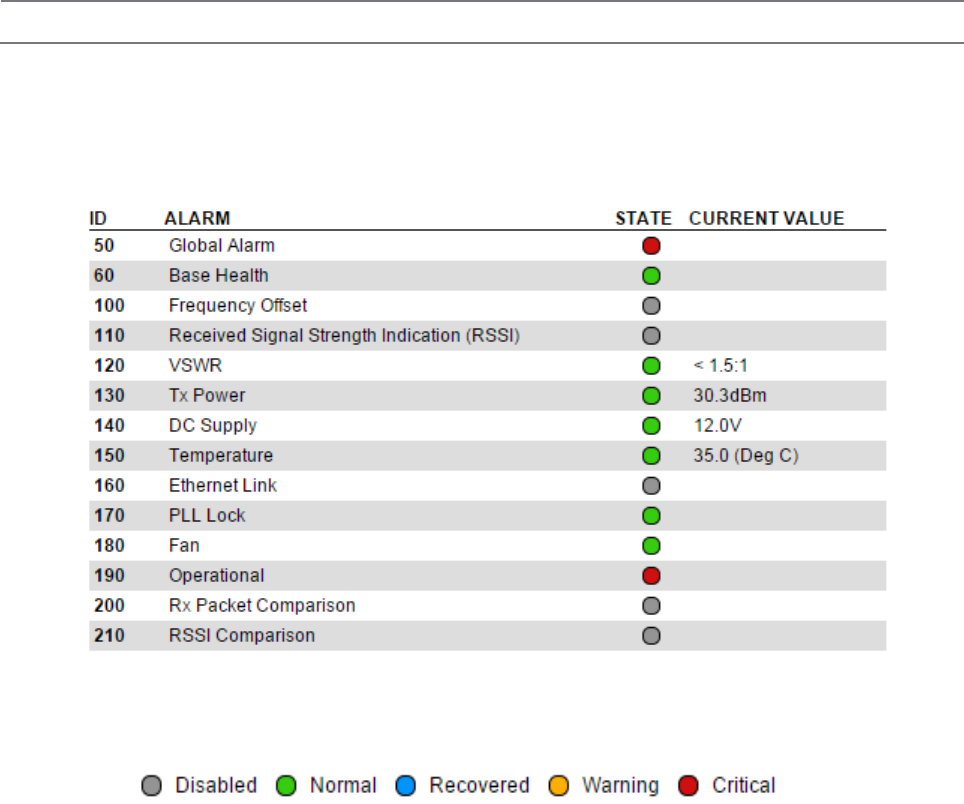Select Received Signal Strength Indication (RSSI) text
This screenshot has height=804, width=964.
344,336
